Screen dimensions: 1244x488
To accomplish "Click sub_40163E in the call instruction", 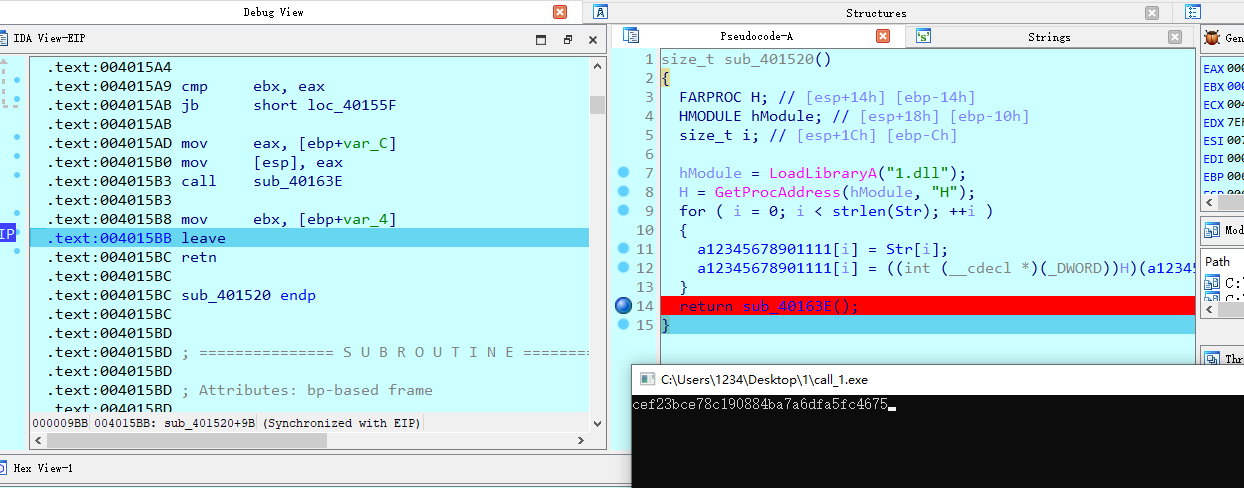I will click(x=298, y=181).
